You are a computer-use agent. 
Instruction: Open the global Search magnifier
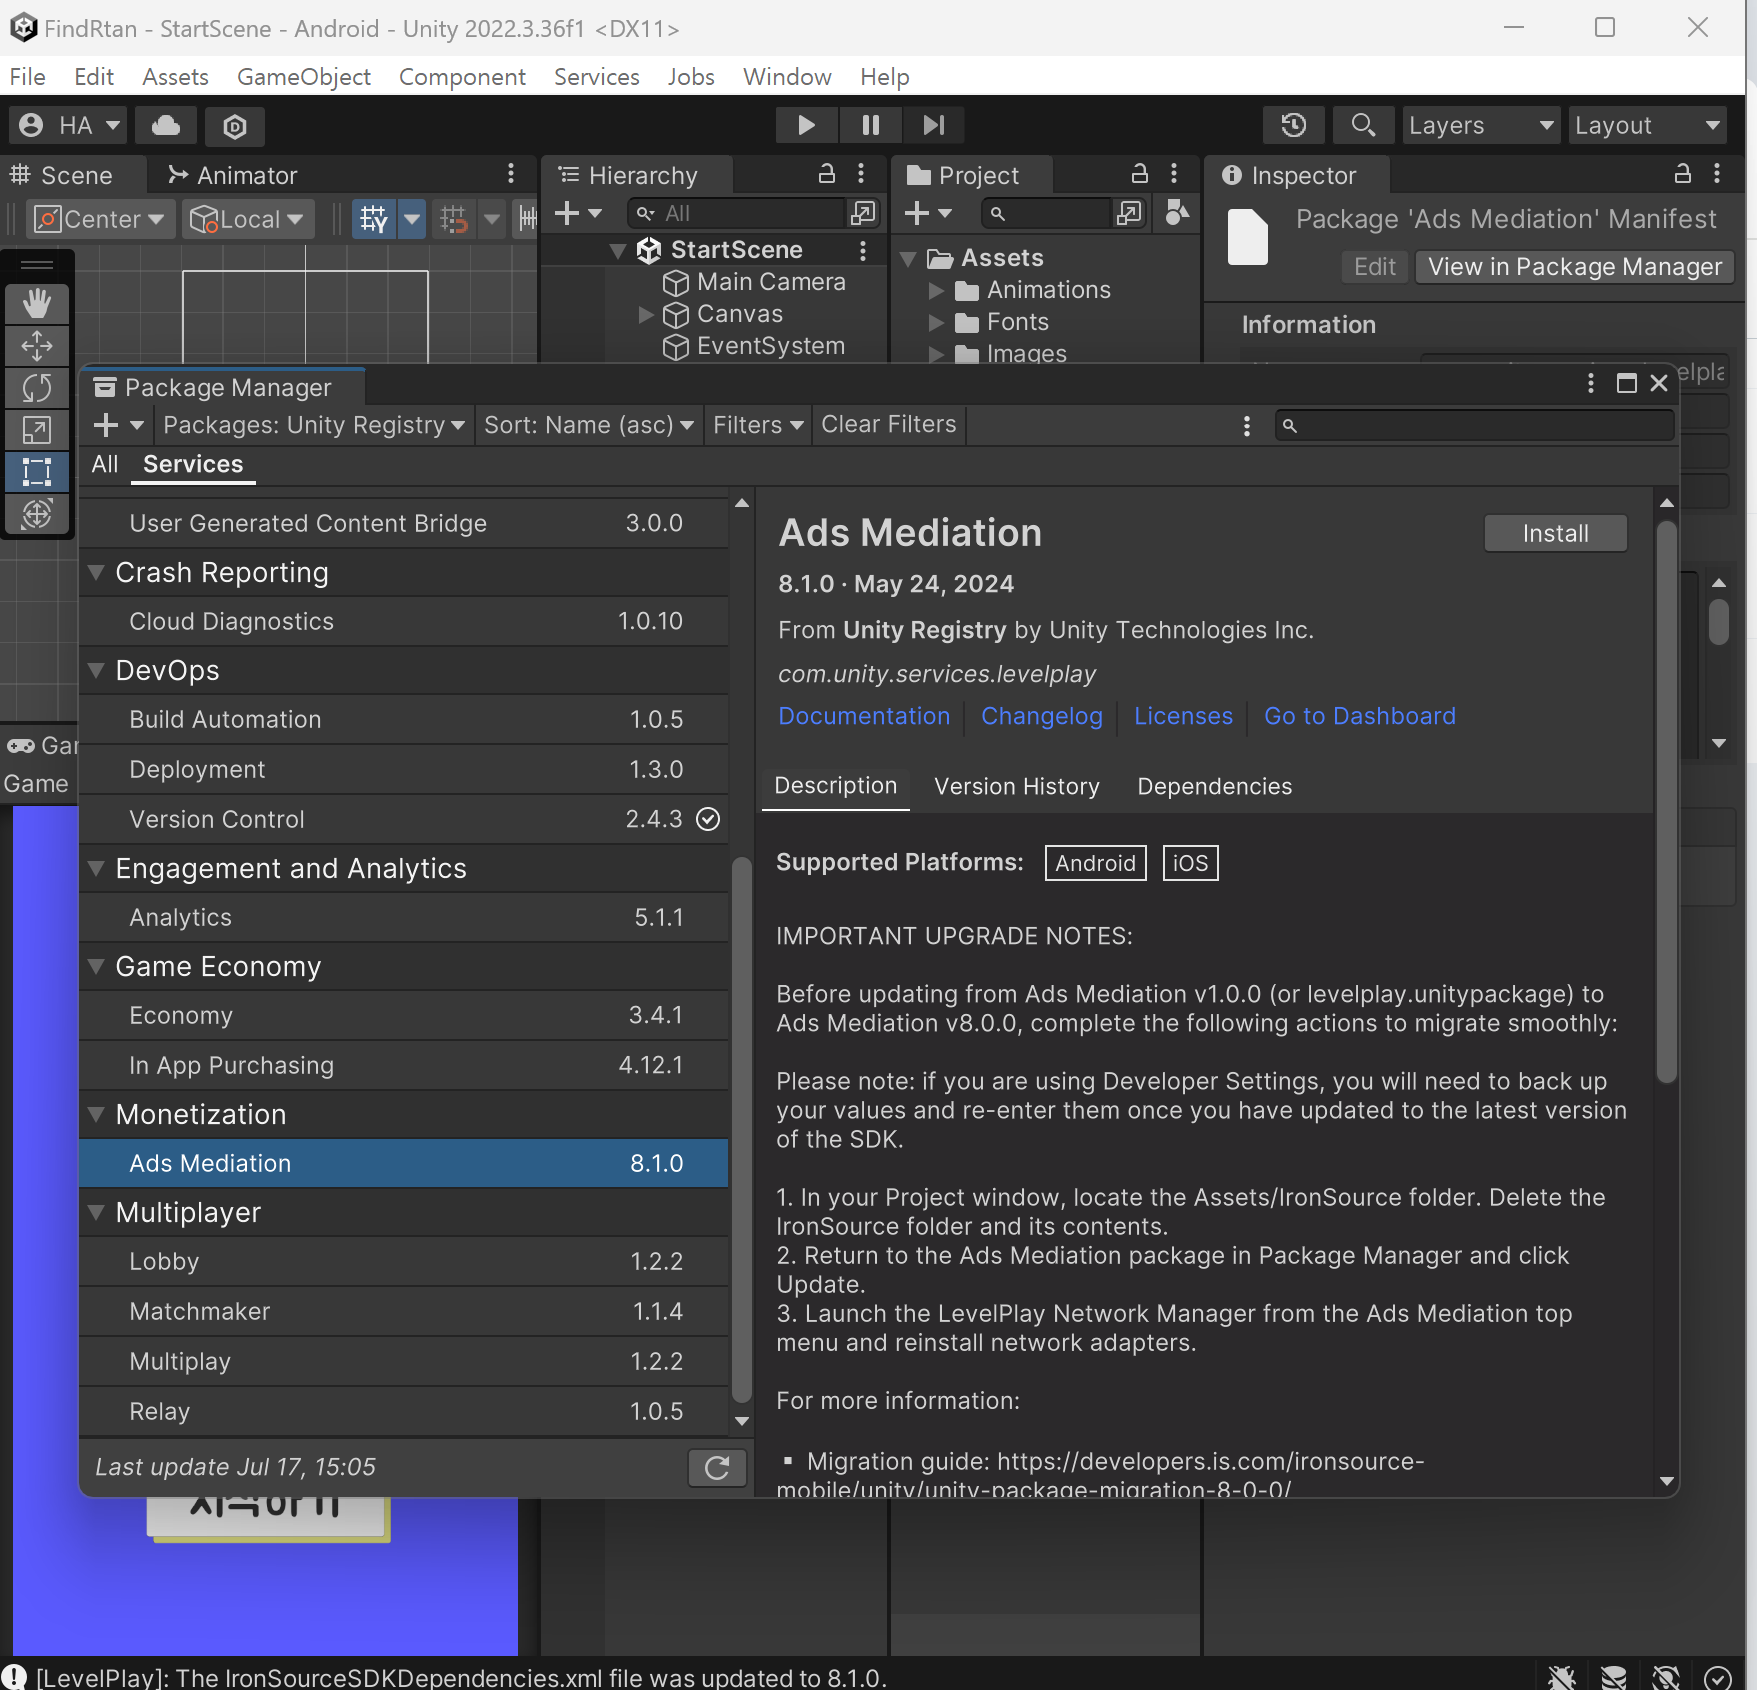[x=1363, y=126]
